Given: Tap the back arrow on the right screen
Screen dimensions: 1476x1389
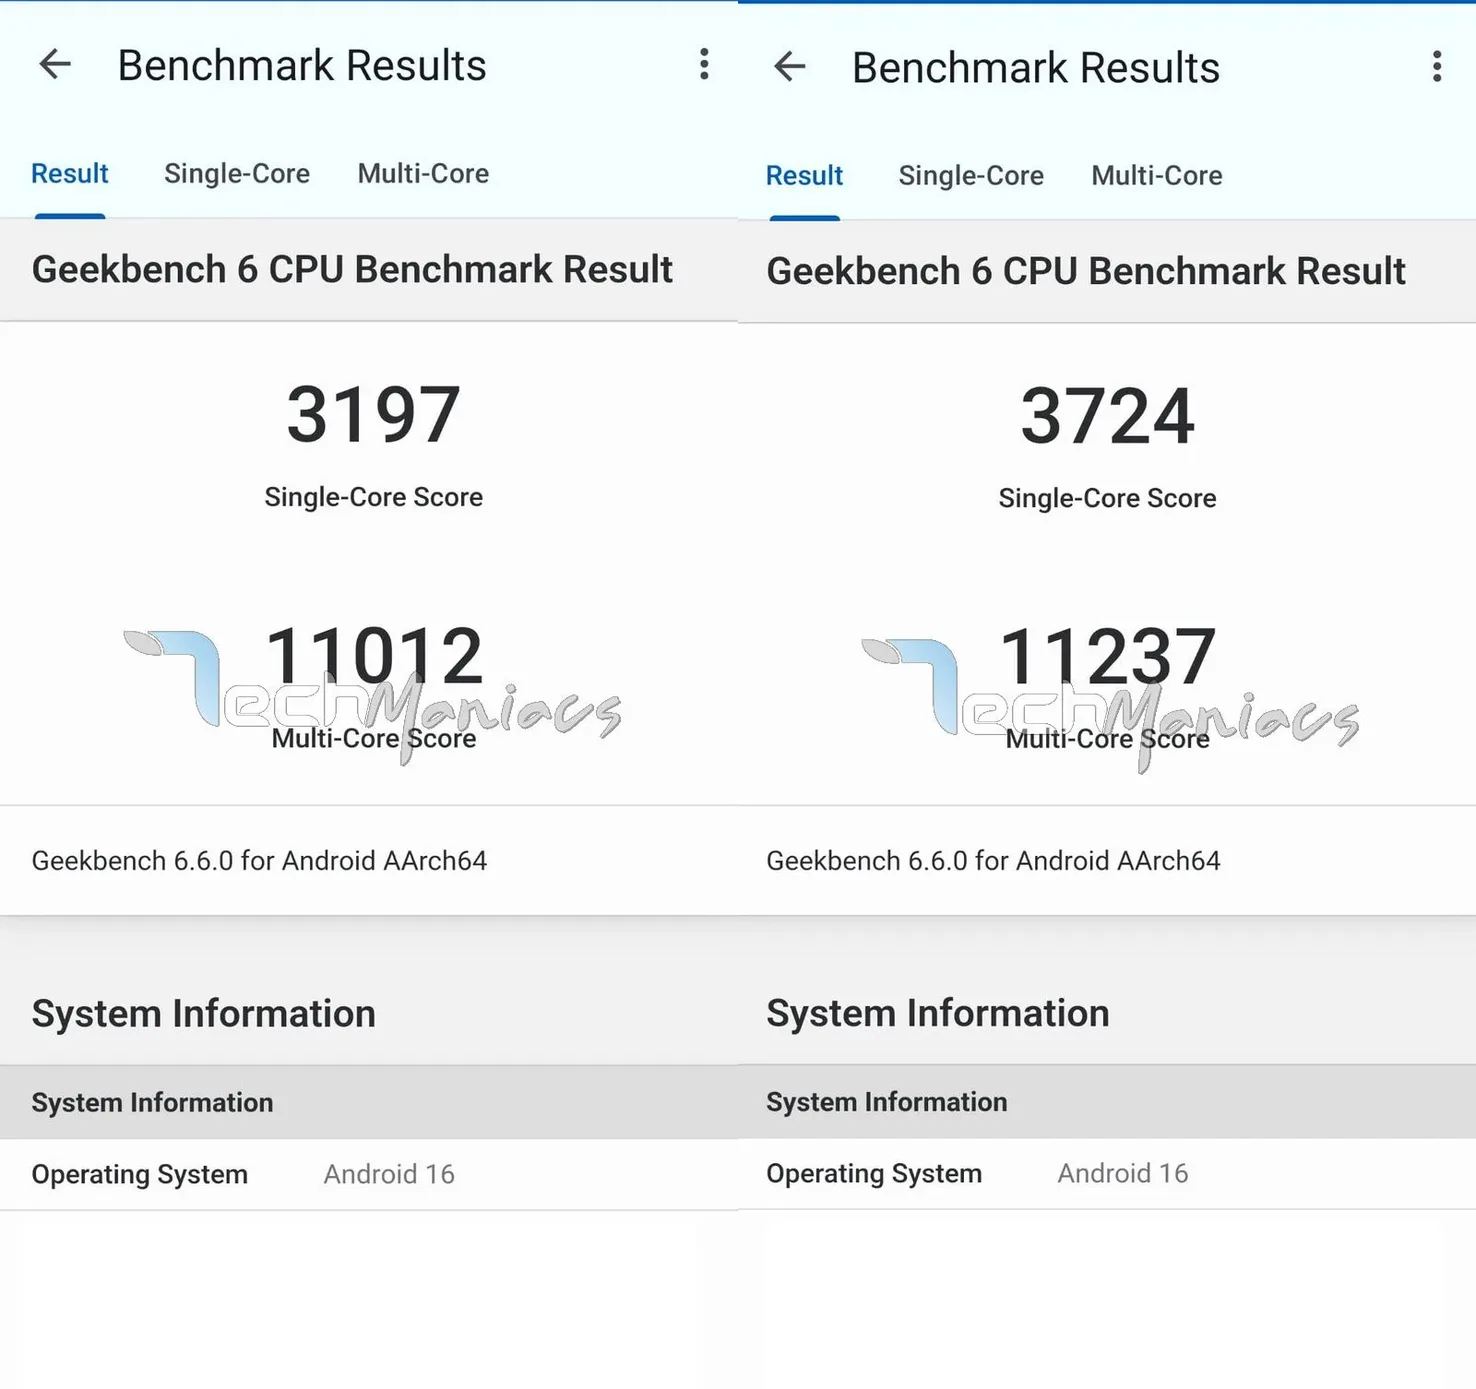Looking at the screenshot, I should [789, 67].
